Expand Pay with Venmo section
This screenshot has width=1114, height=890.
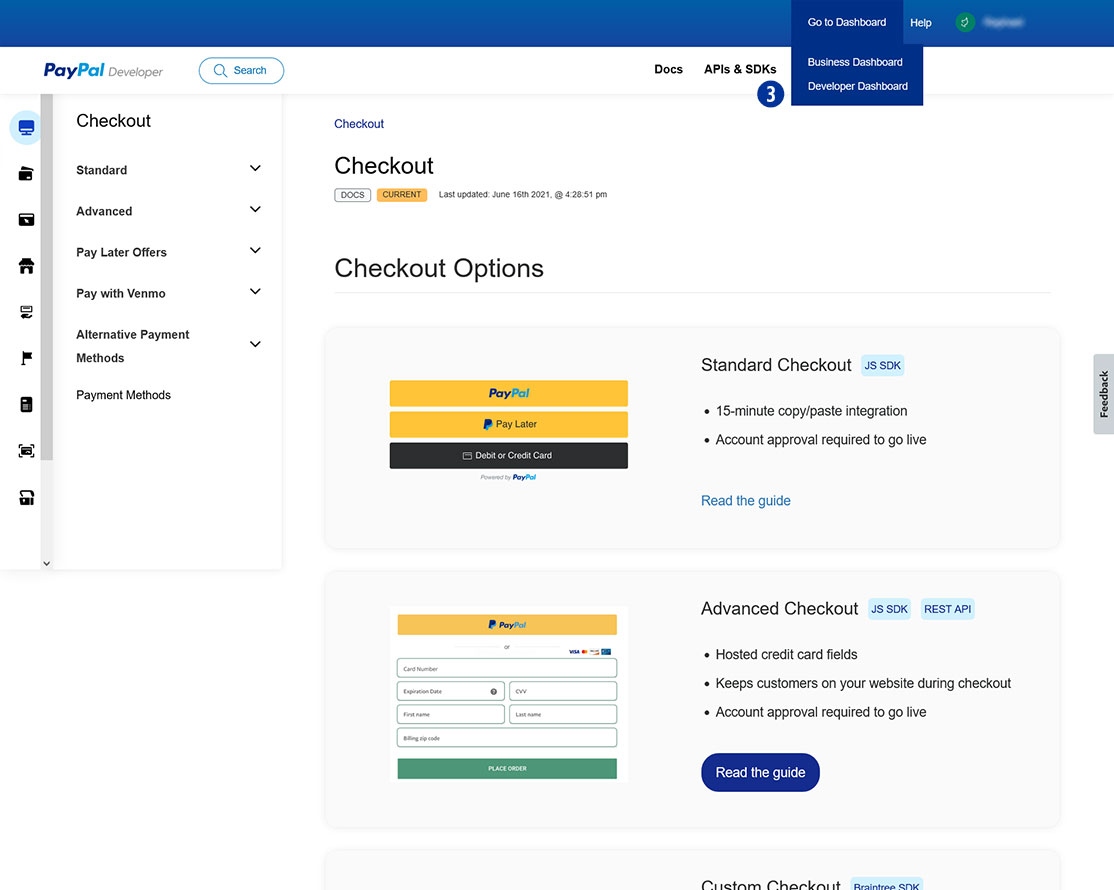pyautogui.click(x=255, y=292)
